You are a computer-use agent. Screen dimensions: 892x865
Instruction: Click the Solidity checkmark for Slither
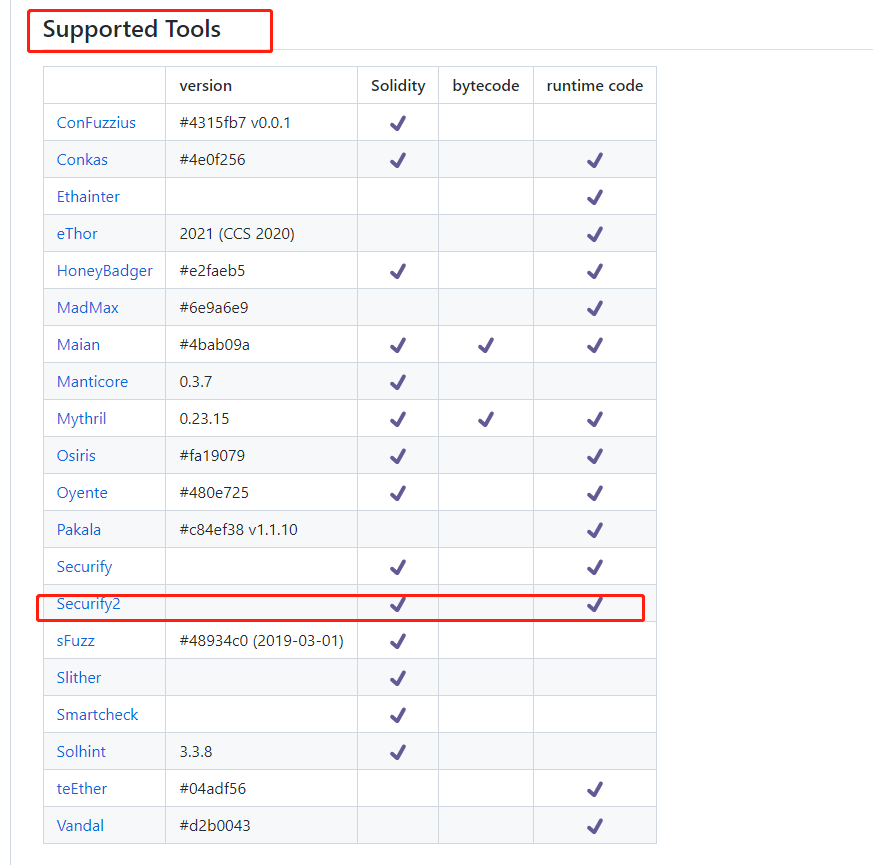(x=397, y=677)
